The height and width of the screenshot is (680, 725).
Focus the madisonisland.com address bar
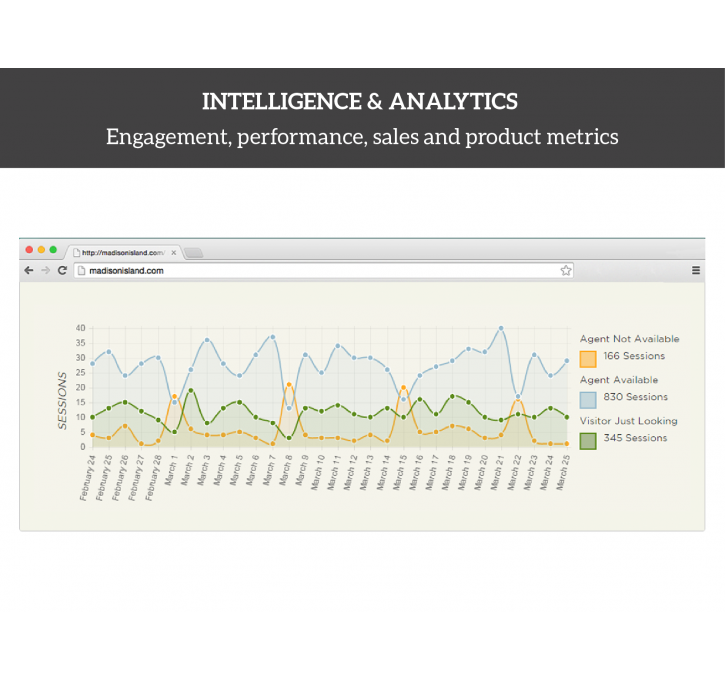(324, 271)
